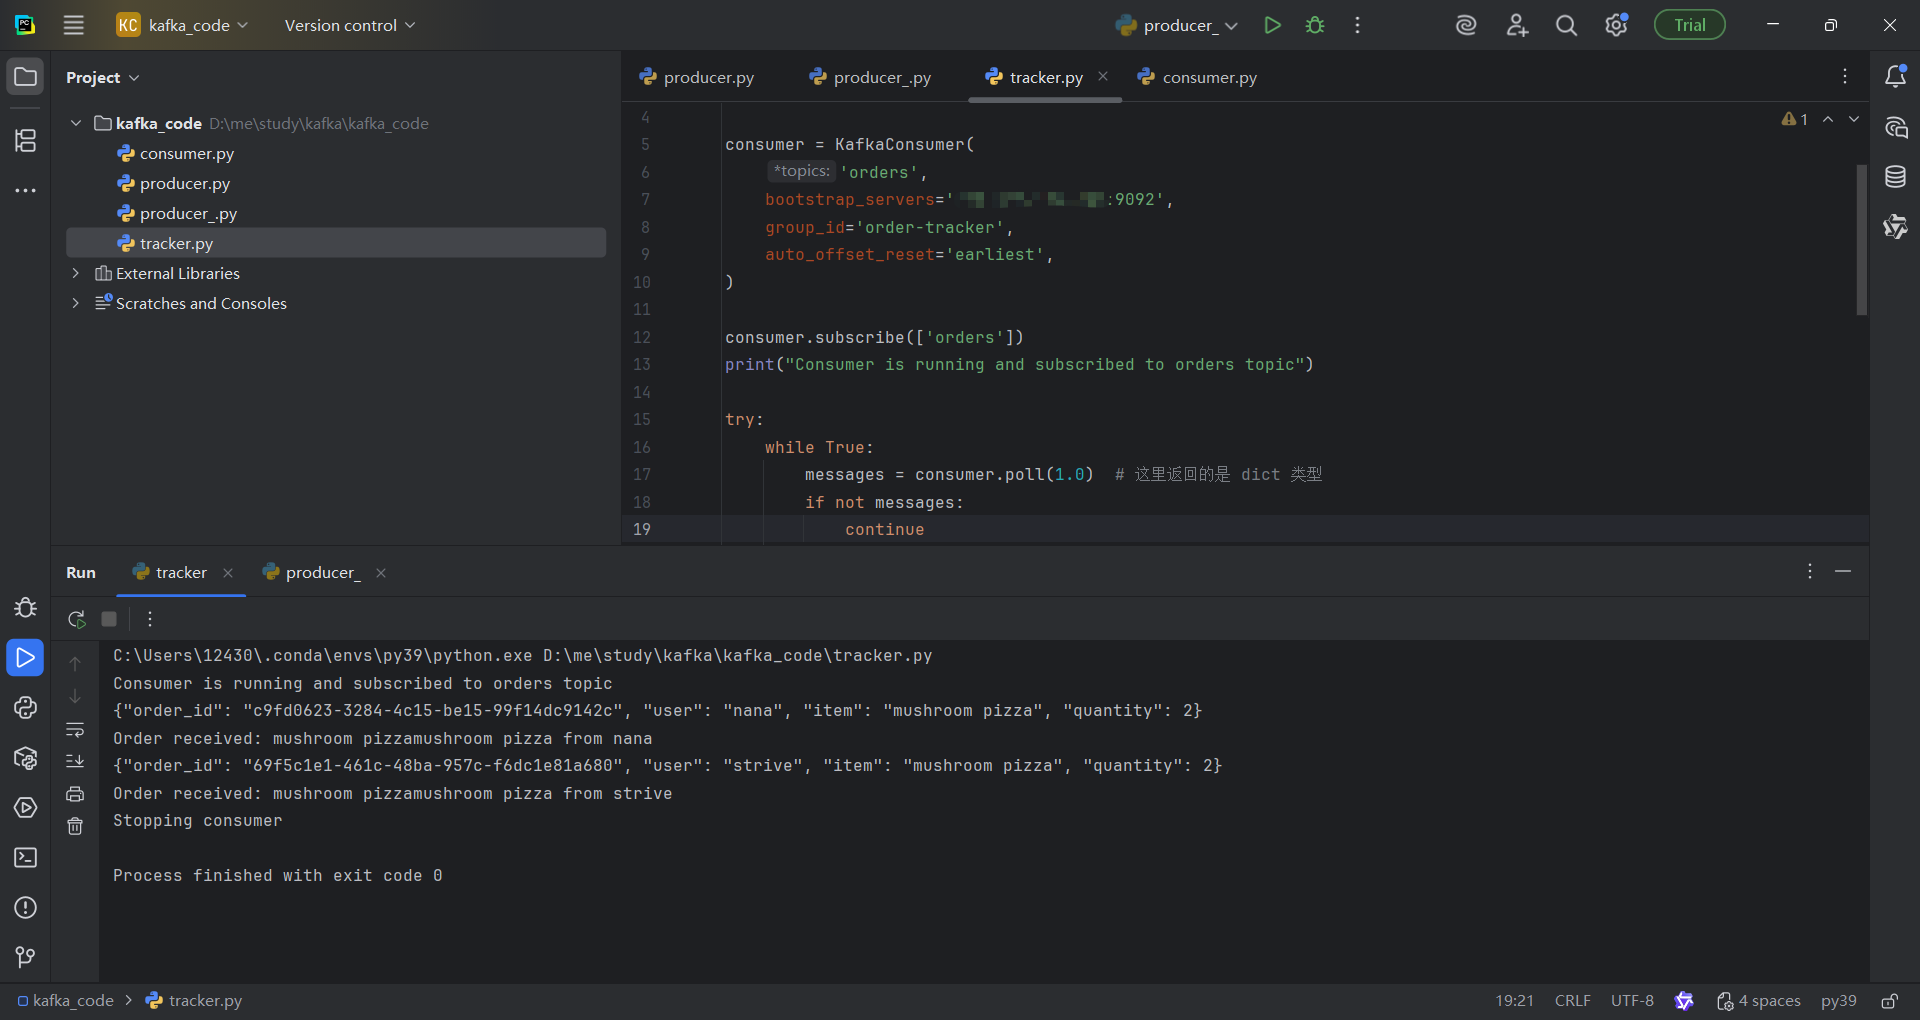The image size is (1920, 1020).
Task: Open editor tabs options menu
Action: (x=1845, y=76)
